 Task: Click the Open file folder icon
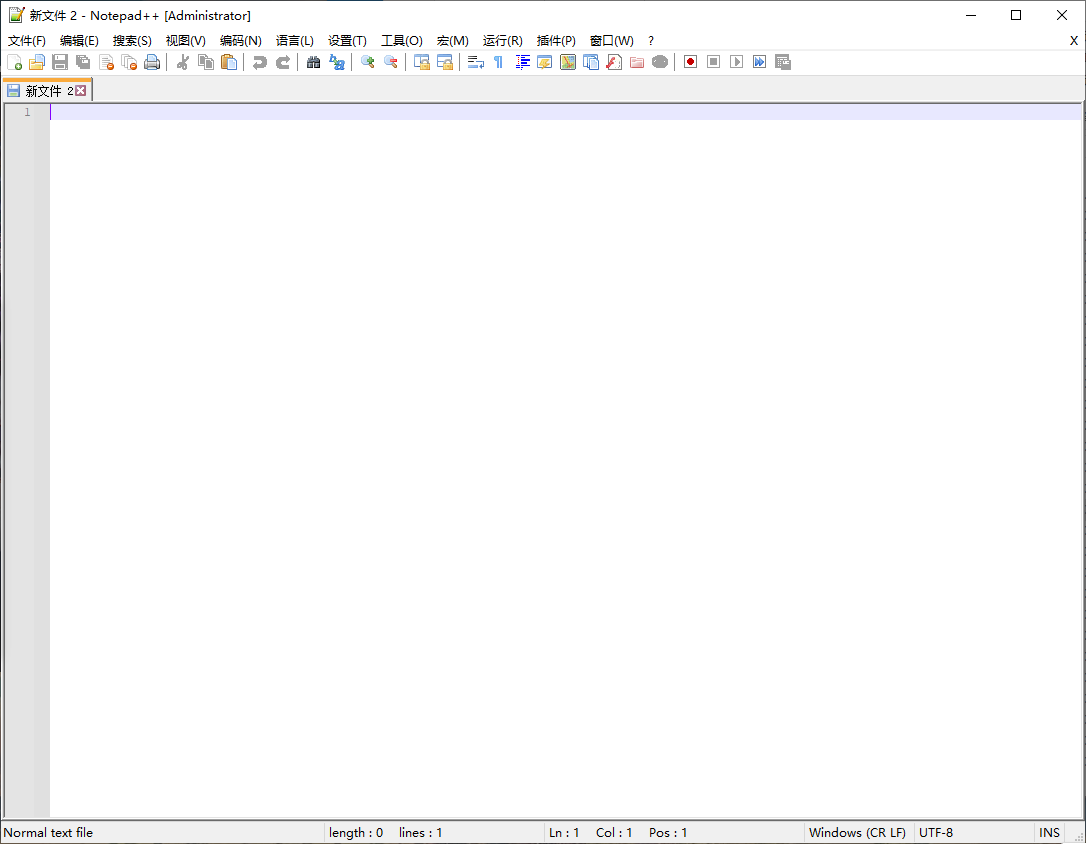coord(37,62)
